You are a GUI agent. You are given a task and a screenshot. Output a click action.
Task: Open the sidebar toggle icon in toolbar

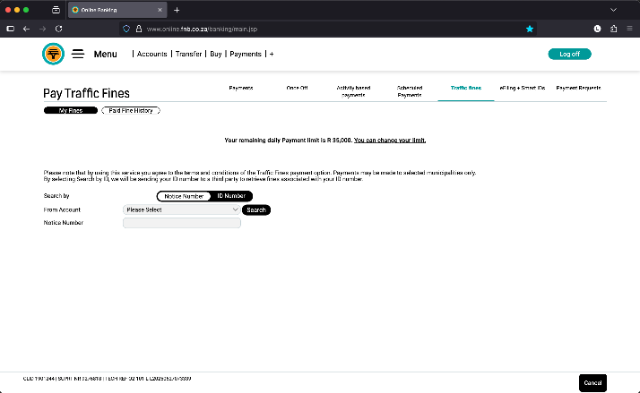10,29
